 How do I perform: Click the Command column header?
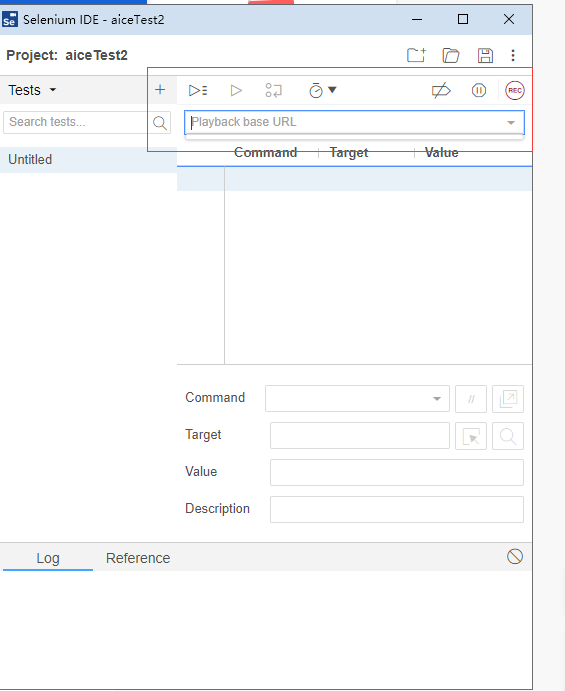(266, 152)
